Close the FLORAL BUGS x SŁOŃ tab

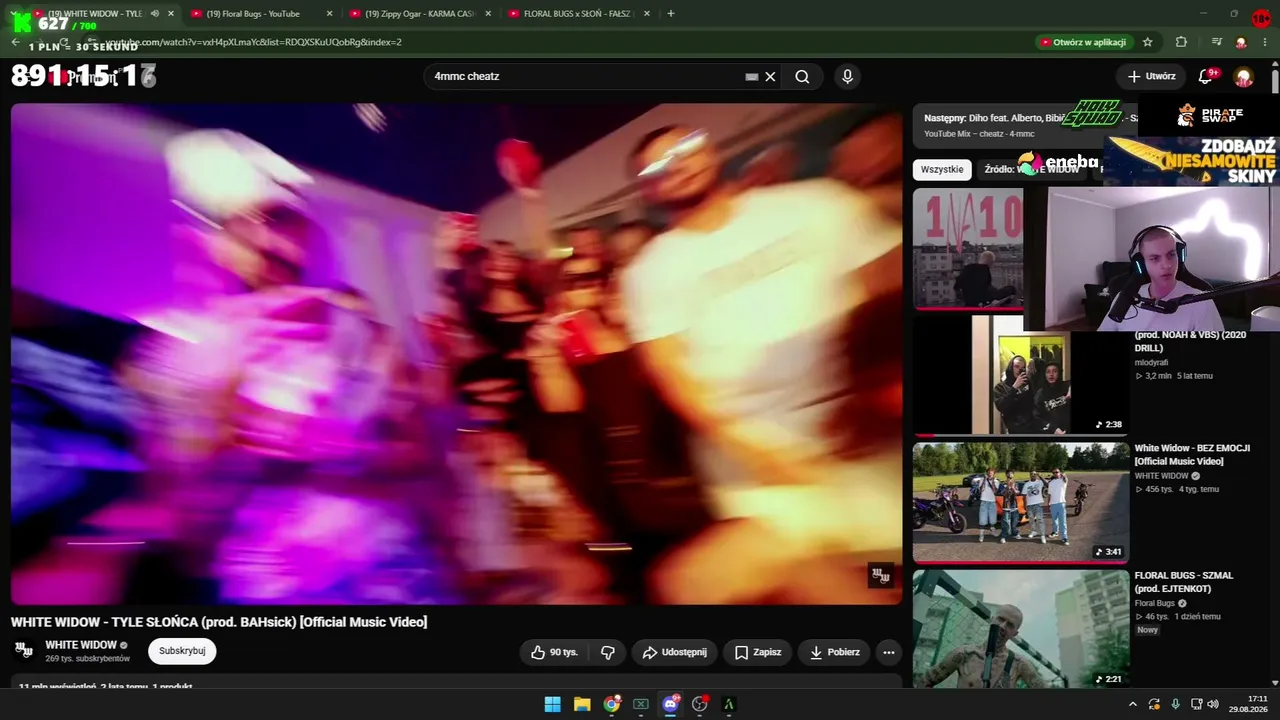click(647, 14)
